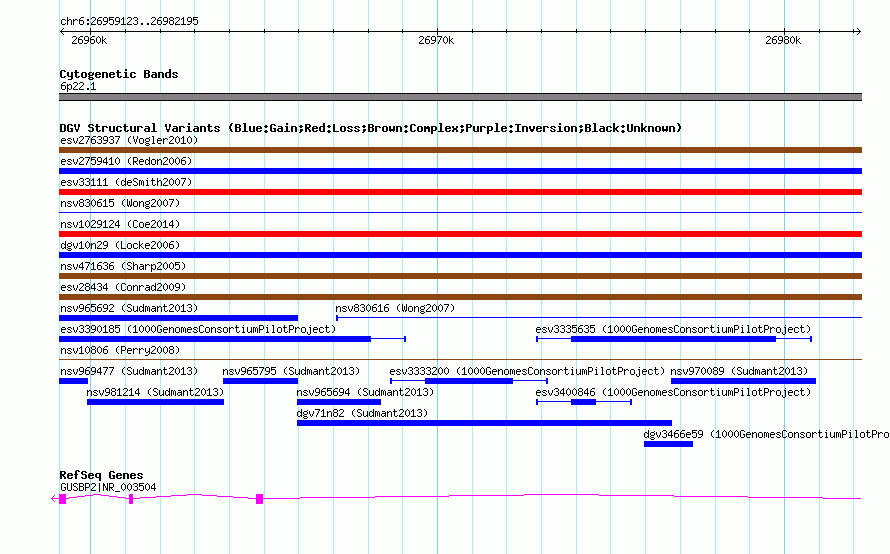Open the dgv10n29 (Locke2006) label
Viewport: 890px width, 554px height.
120,245
